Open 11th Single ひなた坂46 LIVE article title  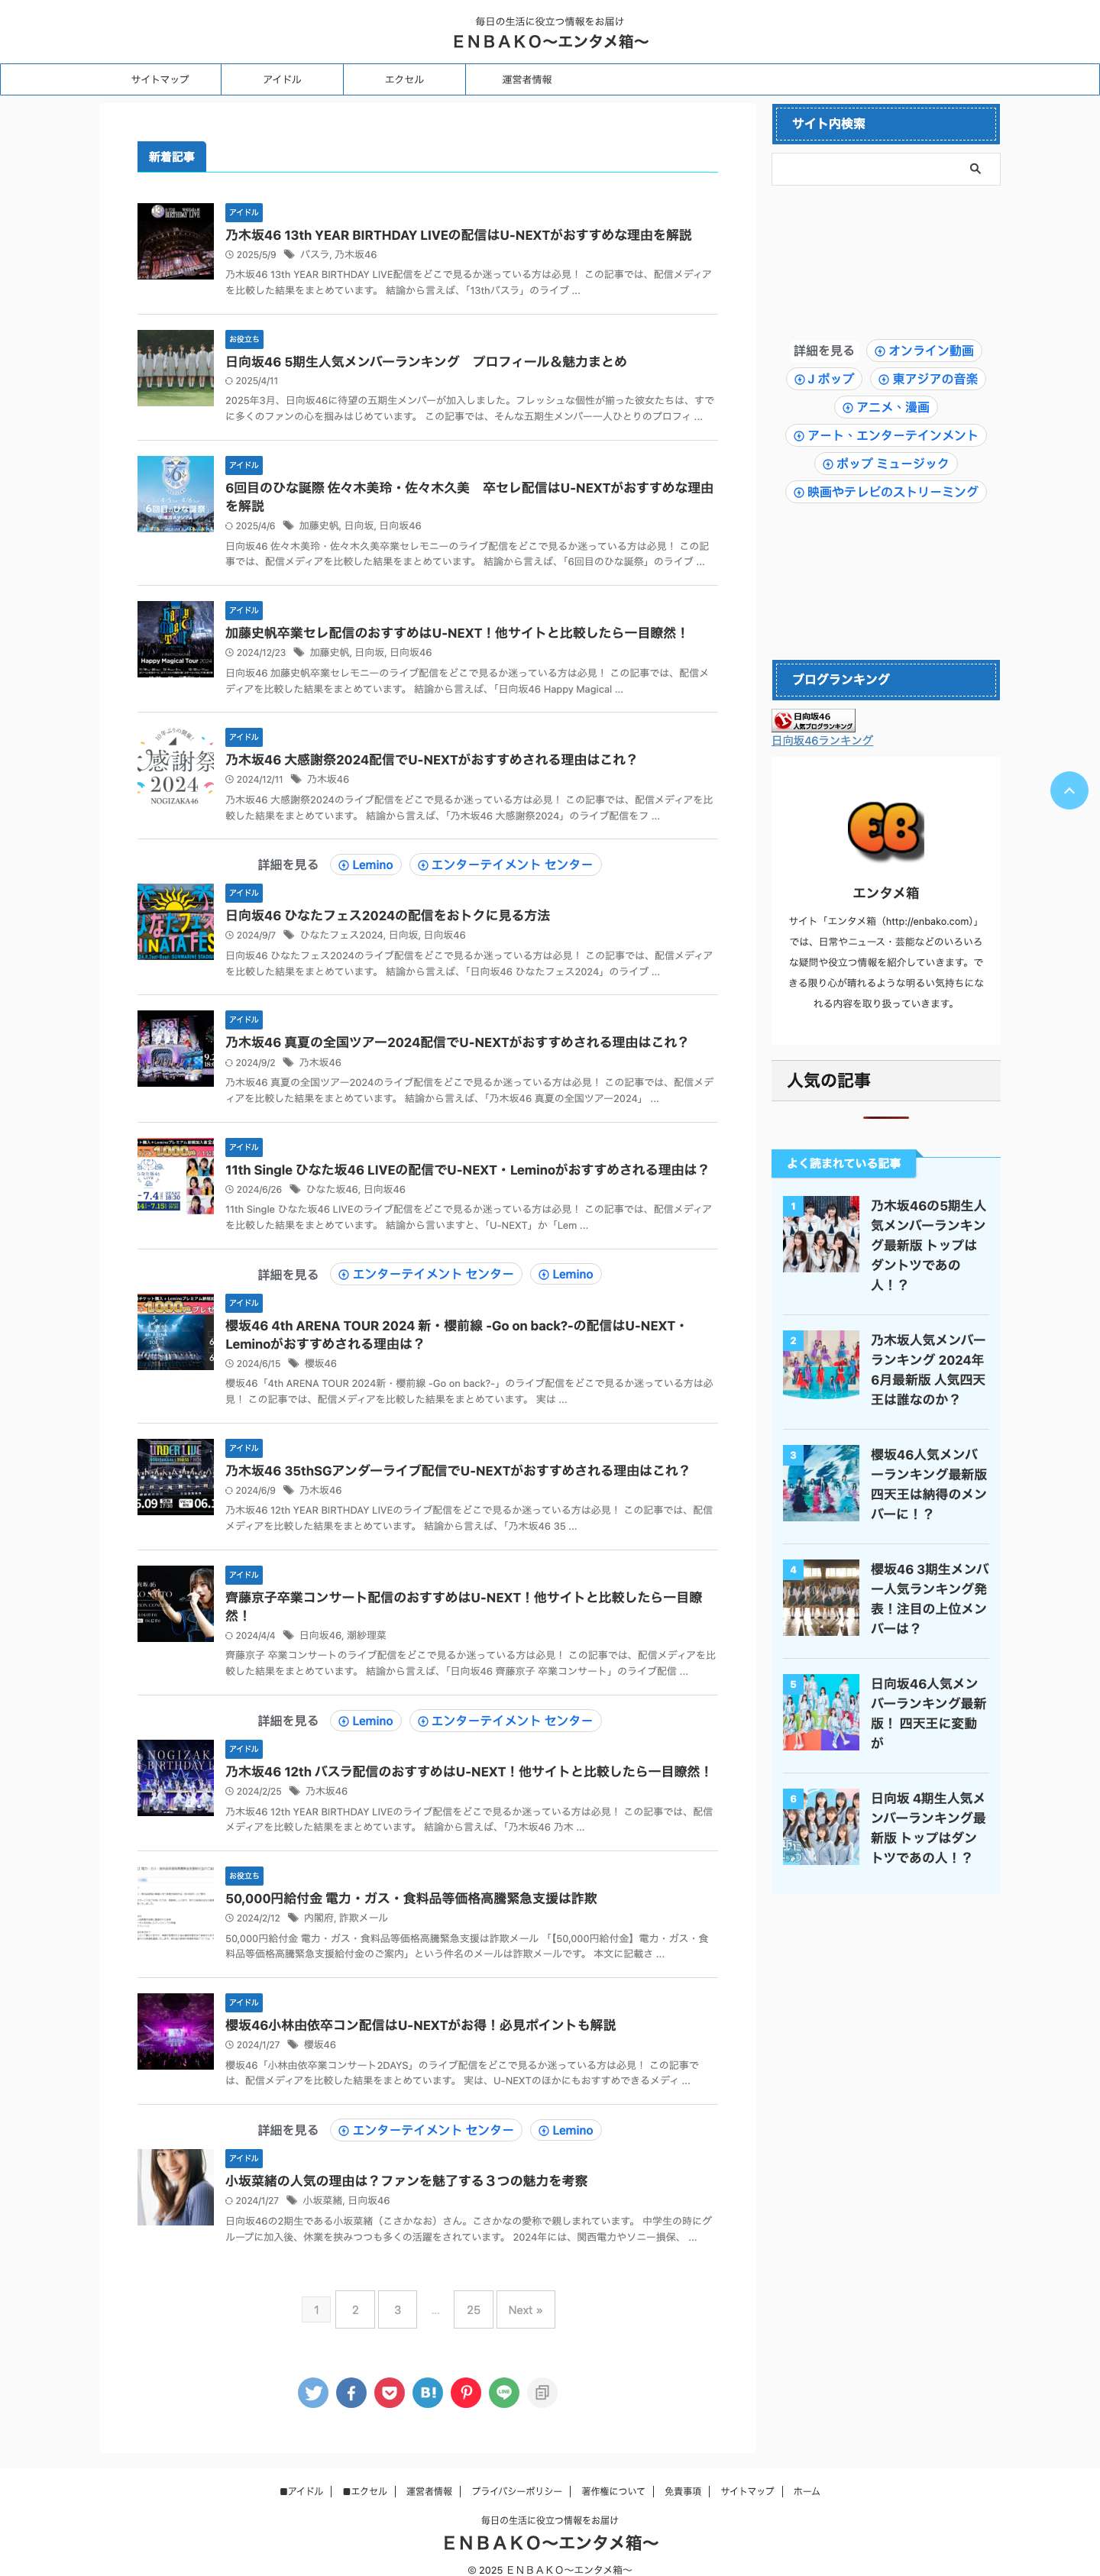click(467, 1170)
